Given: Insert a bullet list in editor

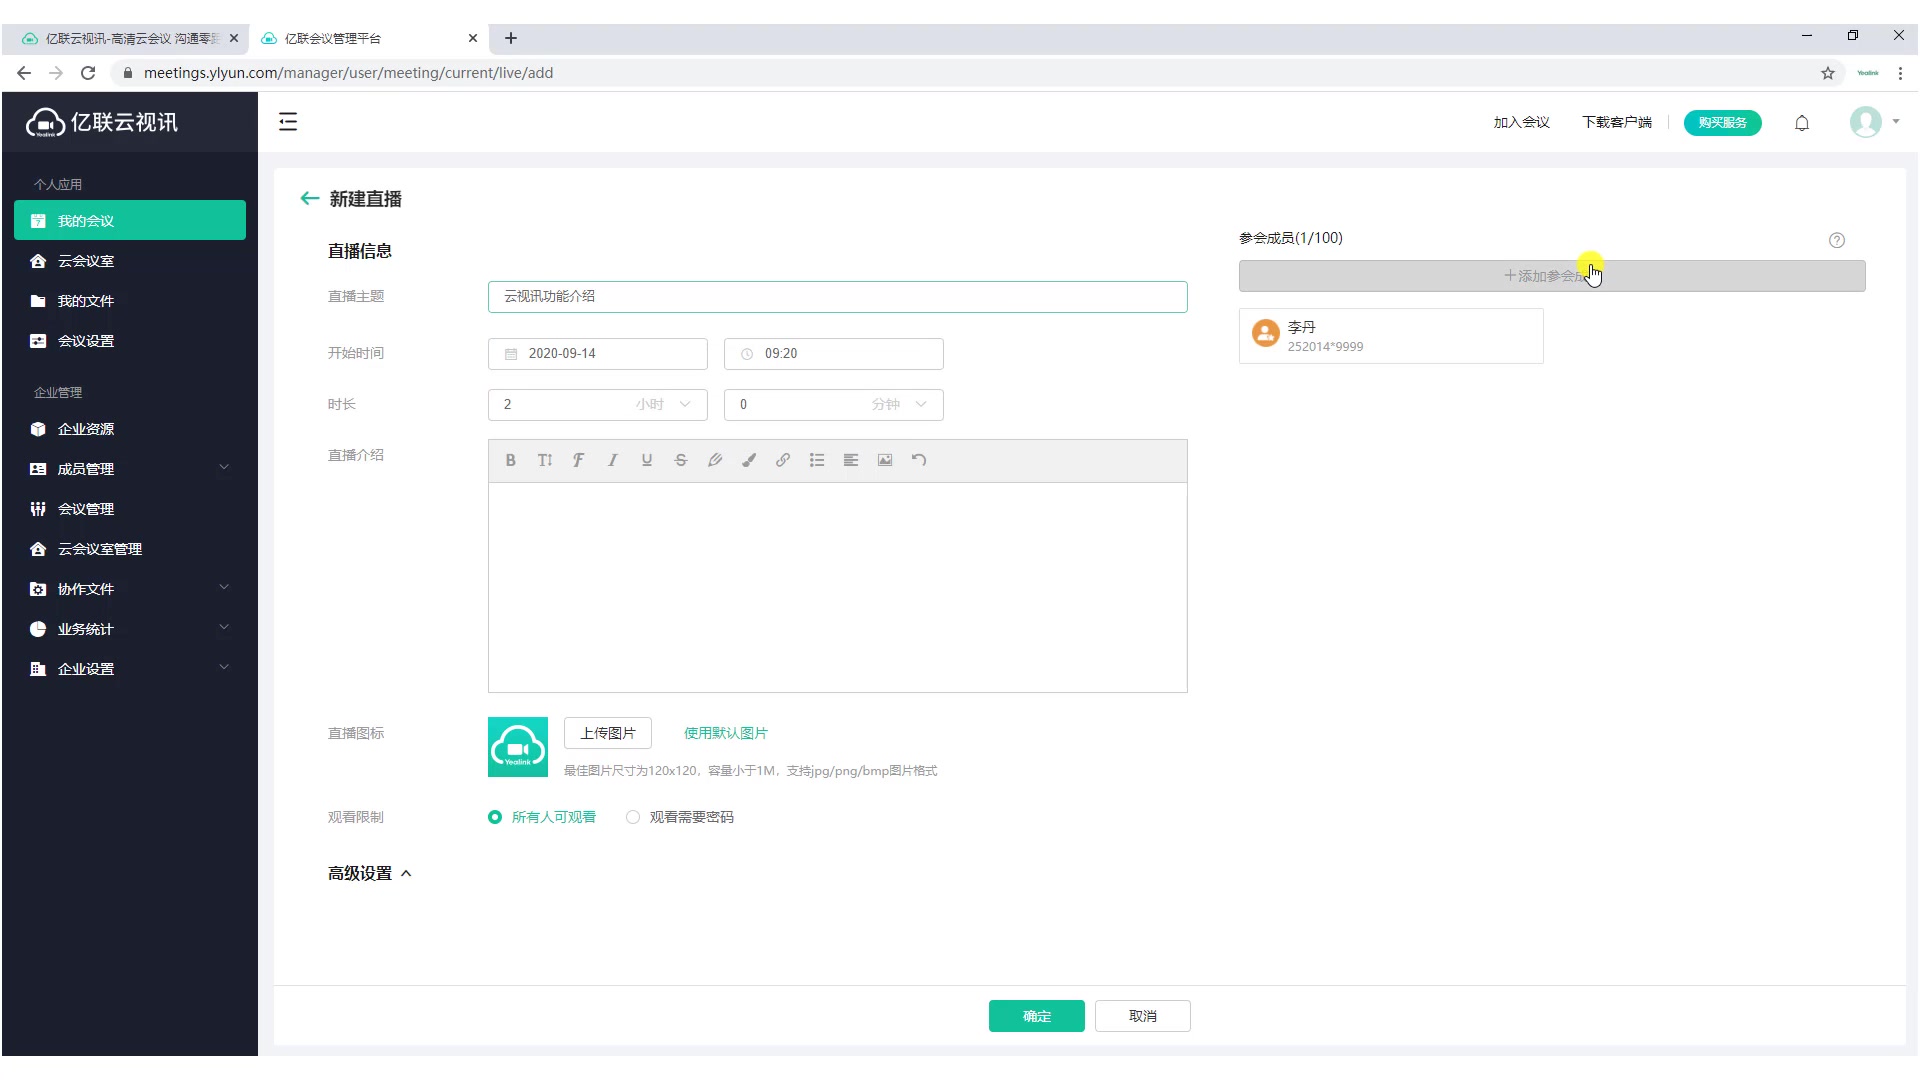Looking at the screenshot, I should point(816,460).
